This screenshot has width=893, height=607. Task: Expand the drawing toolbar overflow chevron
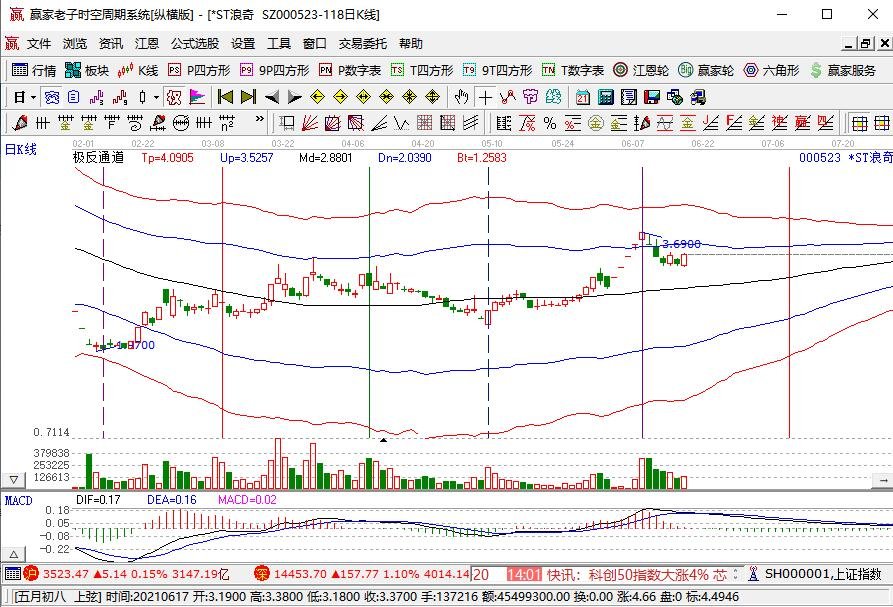(x=260, y=119)
